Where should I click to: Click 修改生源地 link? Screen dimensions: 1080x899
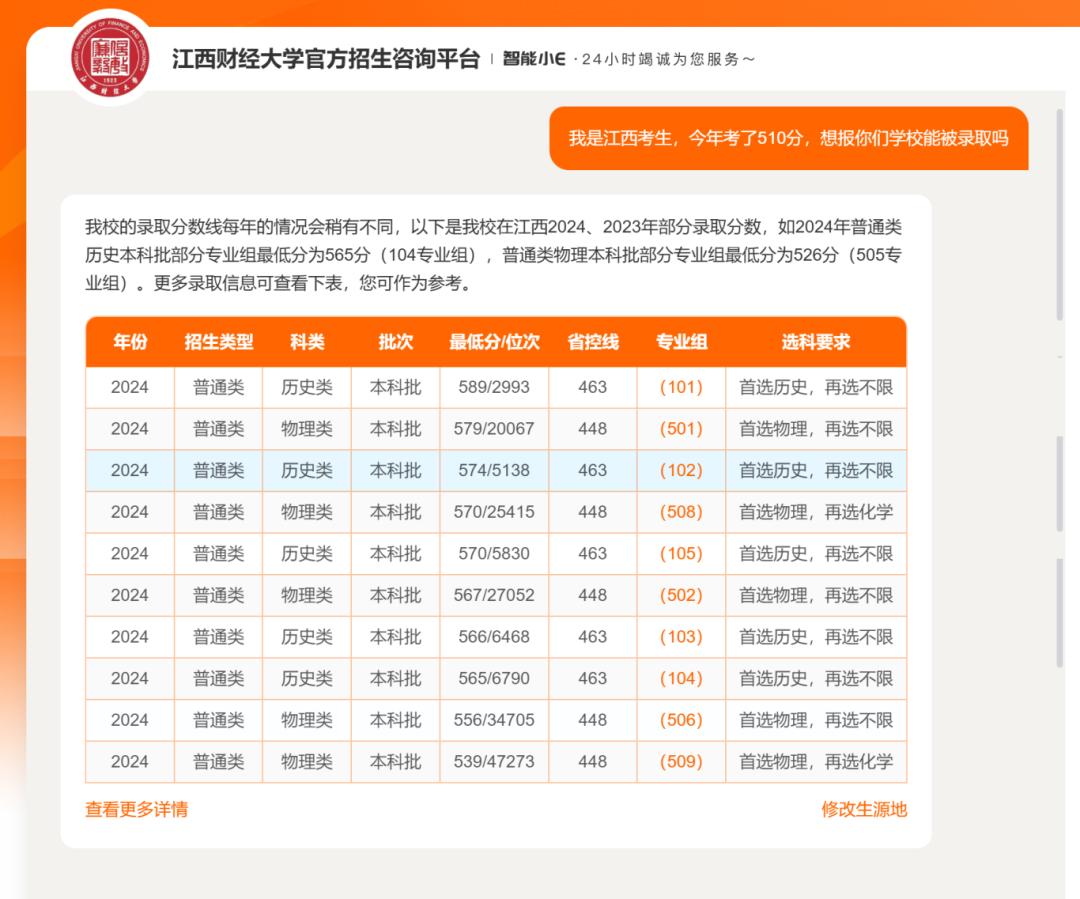(864, 809)
